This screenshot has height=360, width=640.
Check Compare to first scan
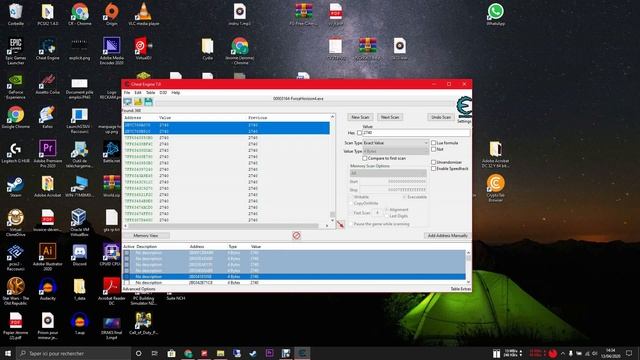pyautogui.click(x=365, y=158)
